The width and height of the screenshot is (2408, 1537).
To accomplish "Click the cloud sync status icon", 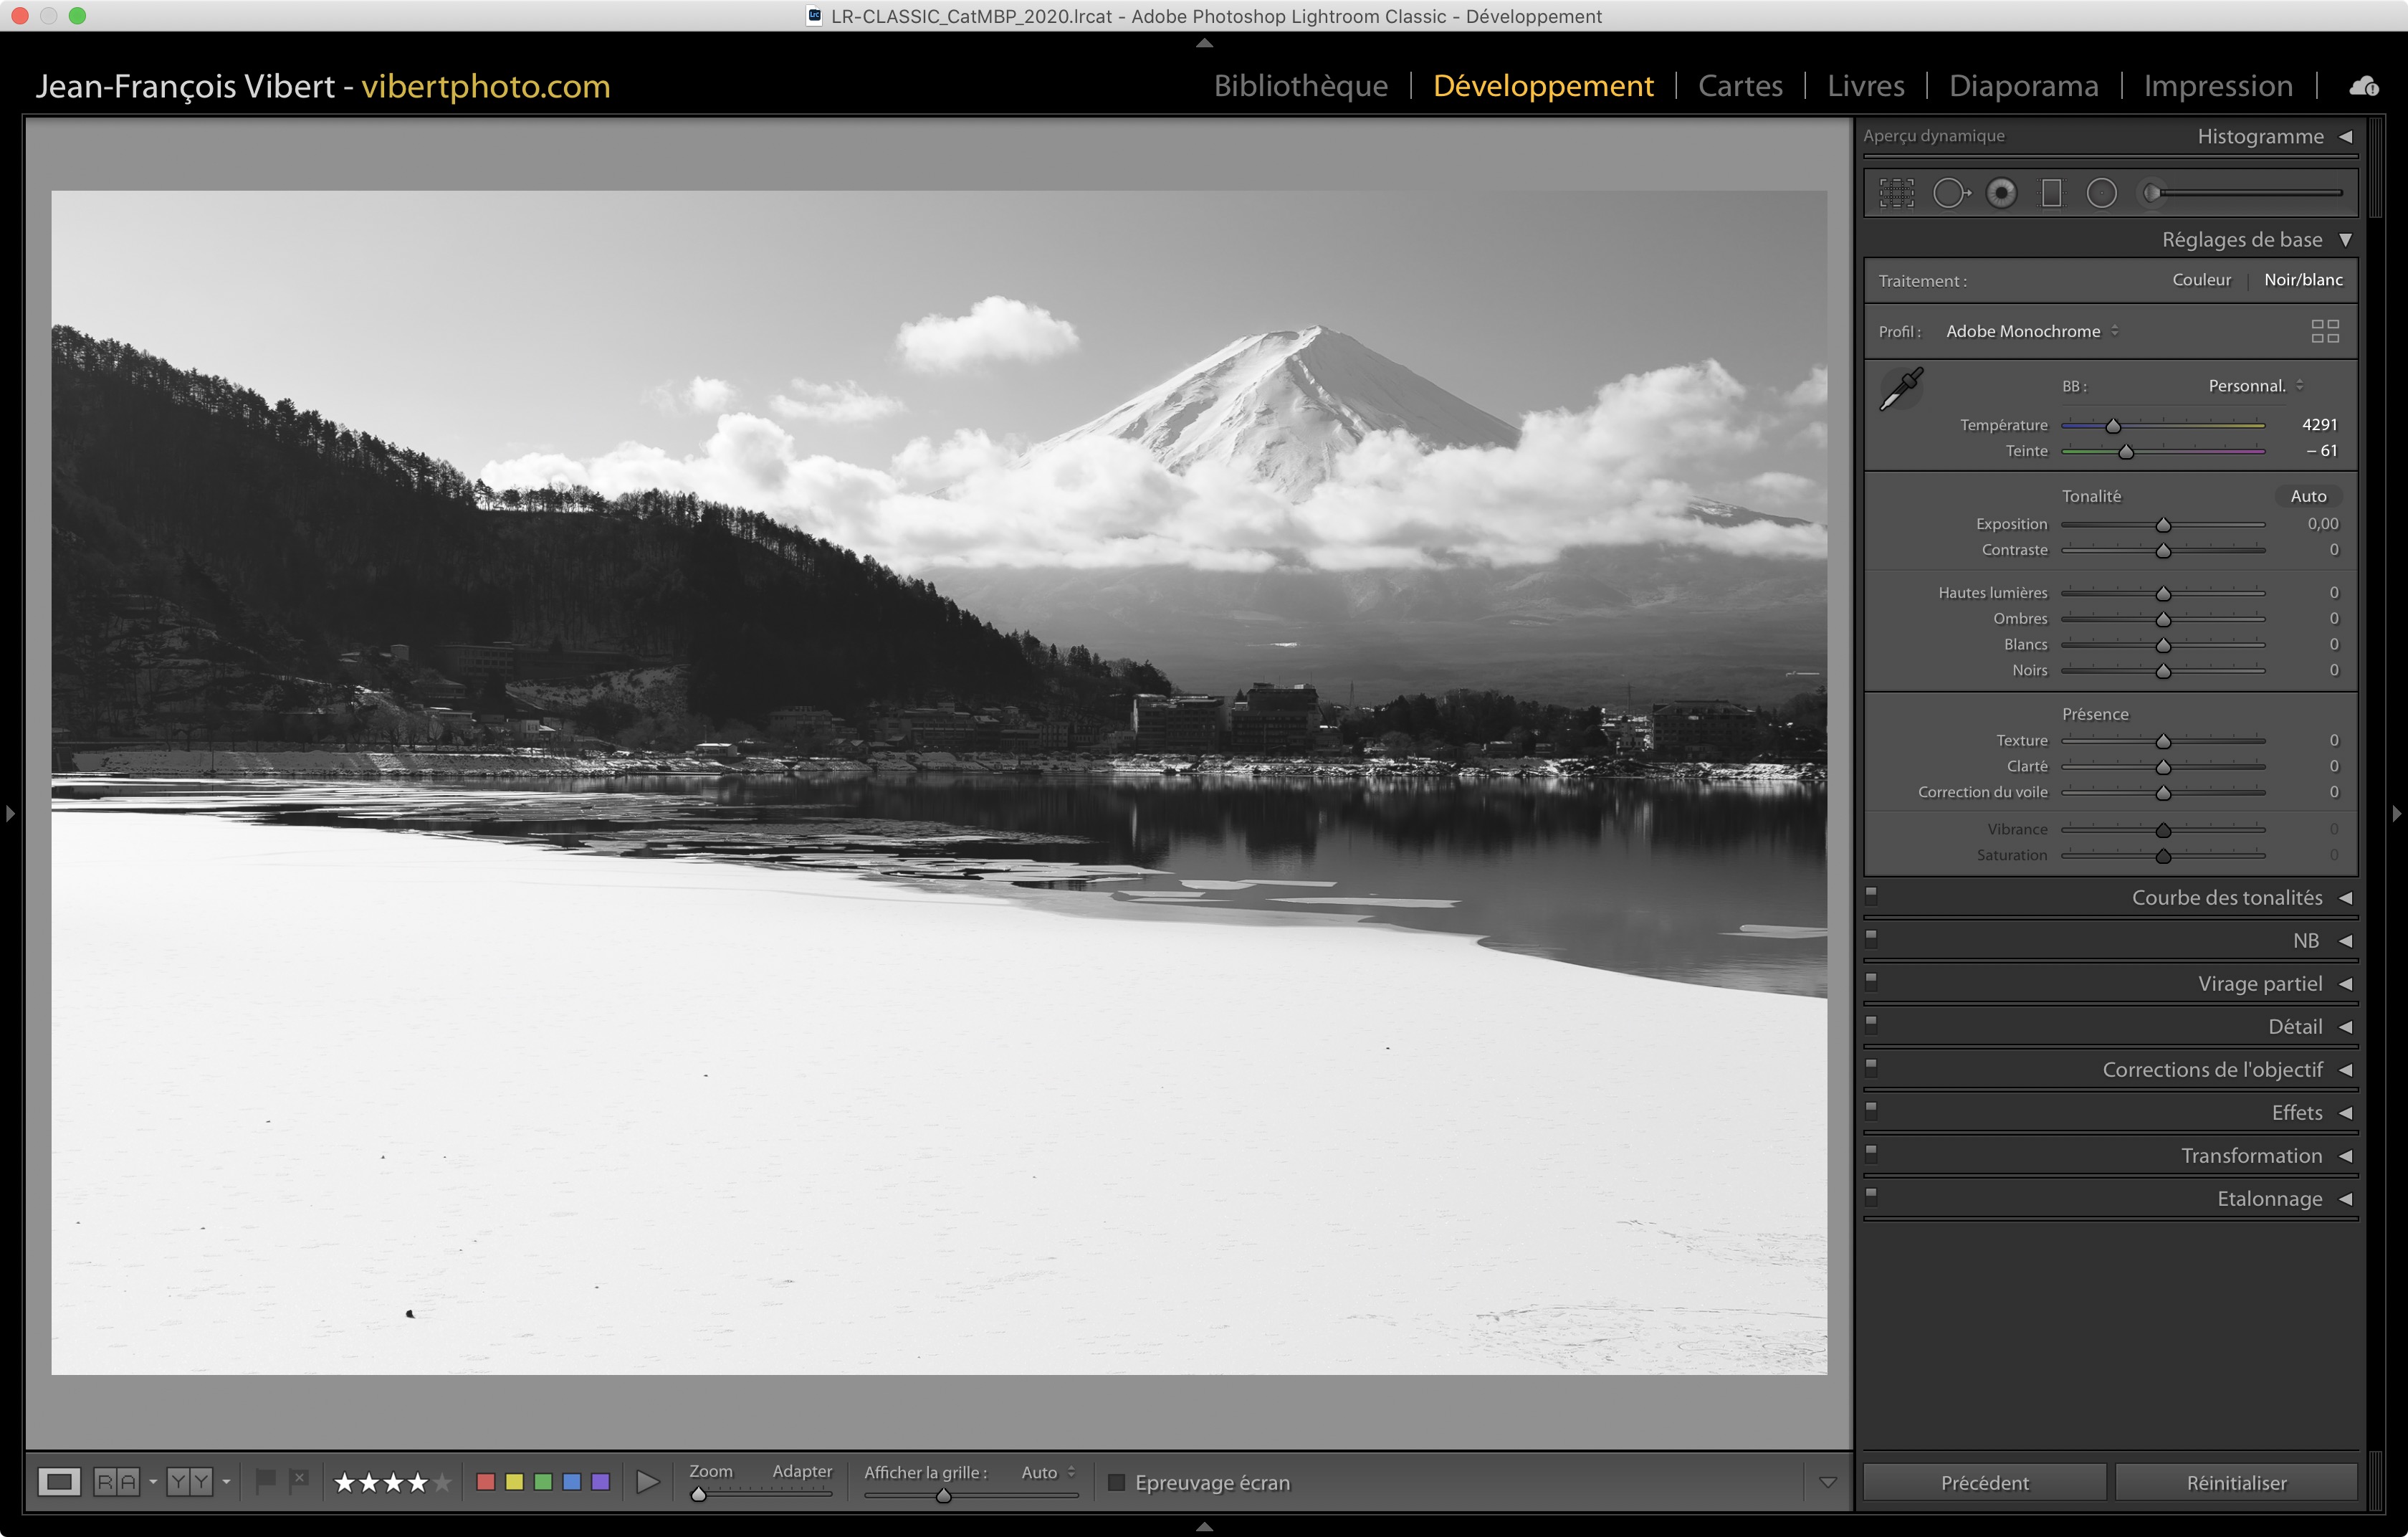I will point(2364,86).
